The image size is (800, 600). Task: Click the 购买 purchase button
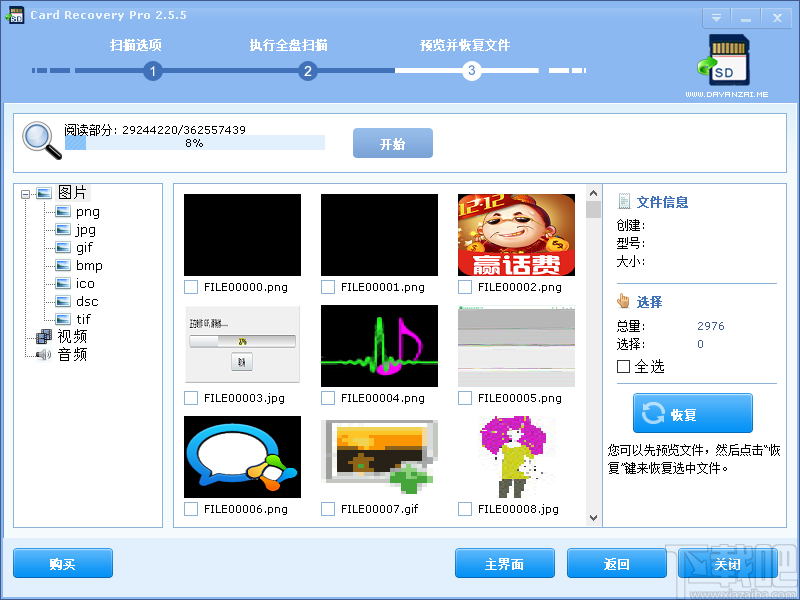coord(63,563)
